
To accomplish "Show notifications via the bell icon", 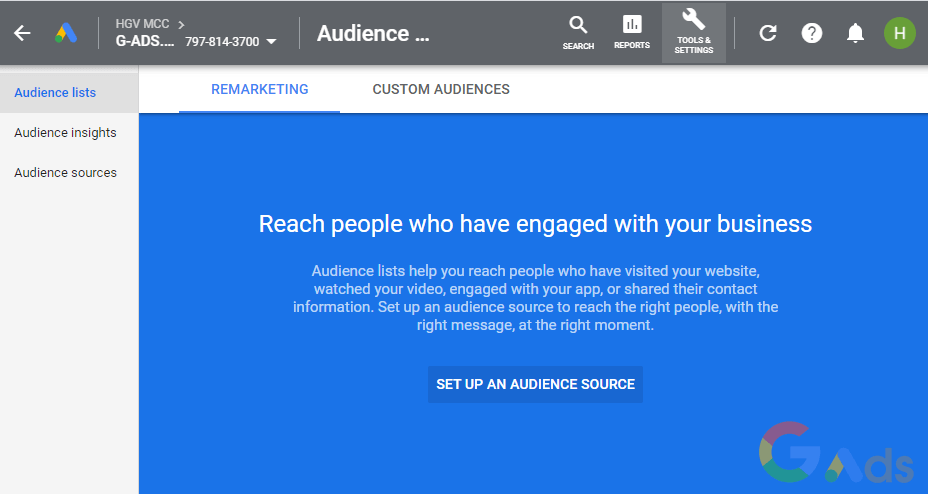I will click(855, 33).
